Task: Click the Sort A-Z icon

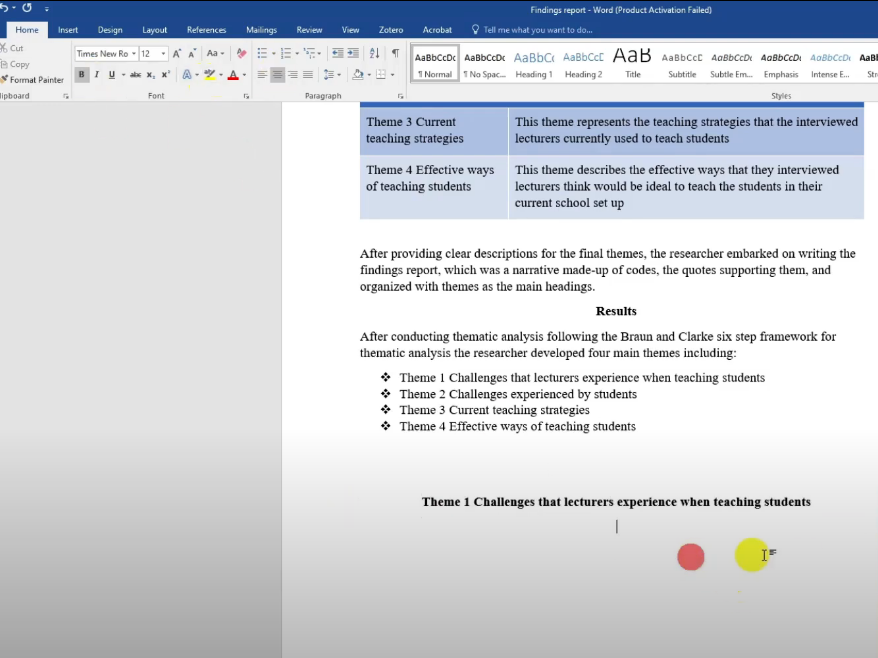Action: coord(375,53)
